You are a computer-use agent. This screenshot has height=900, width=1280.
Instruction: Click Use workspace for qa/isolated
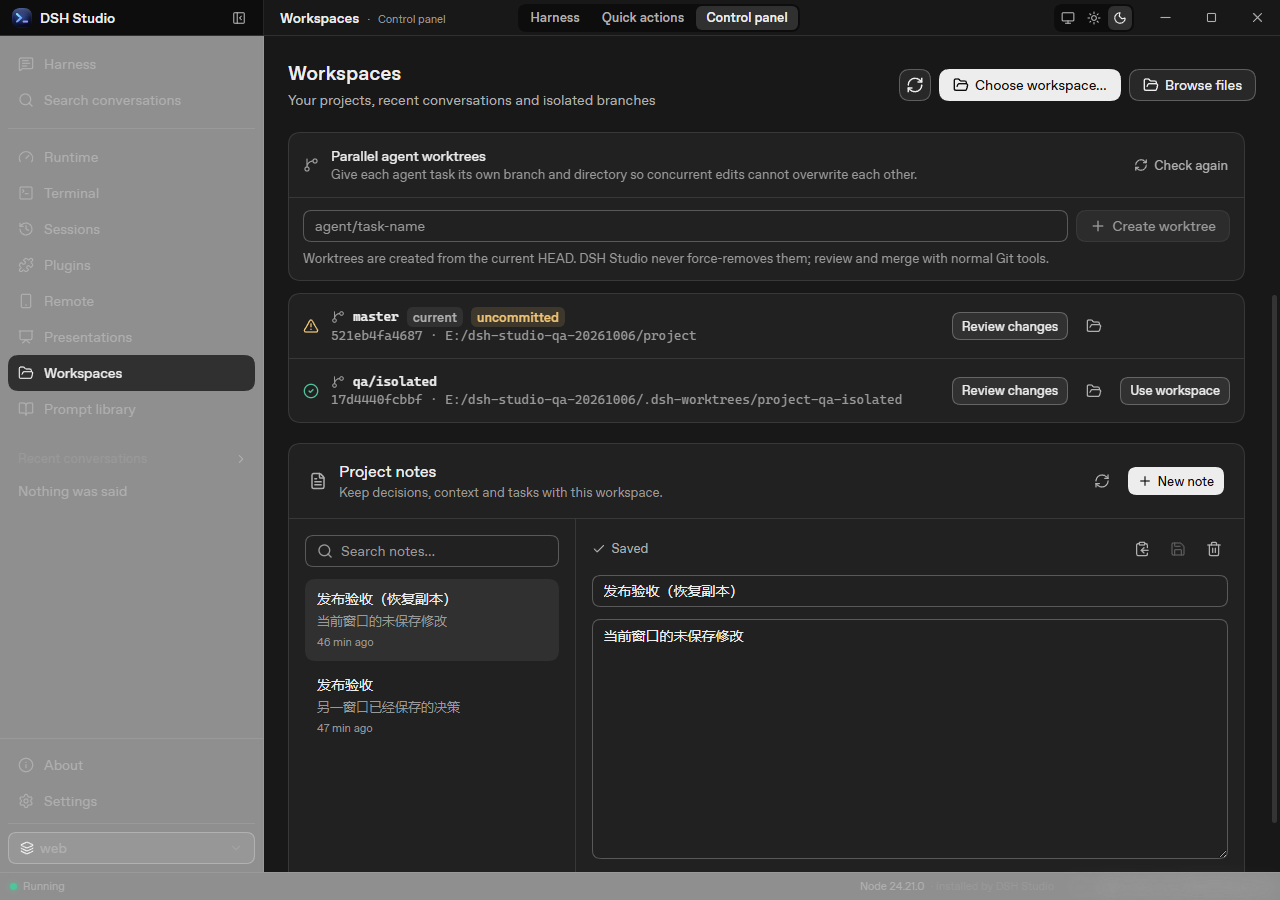coord(1175,390)
